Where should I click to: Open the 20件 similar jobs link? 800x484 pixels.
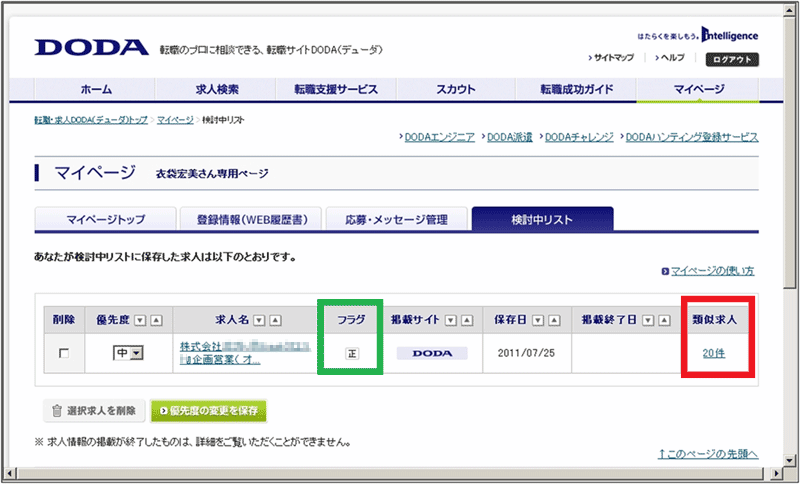(x=714, y=353)
